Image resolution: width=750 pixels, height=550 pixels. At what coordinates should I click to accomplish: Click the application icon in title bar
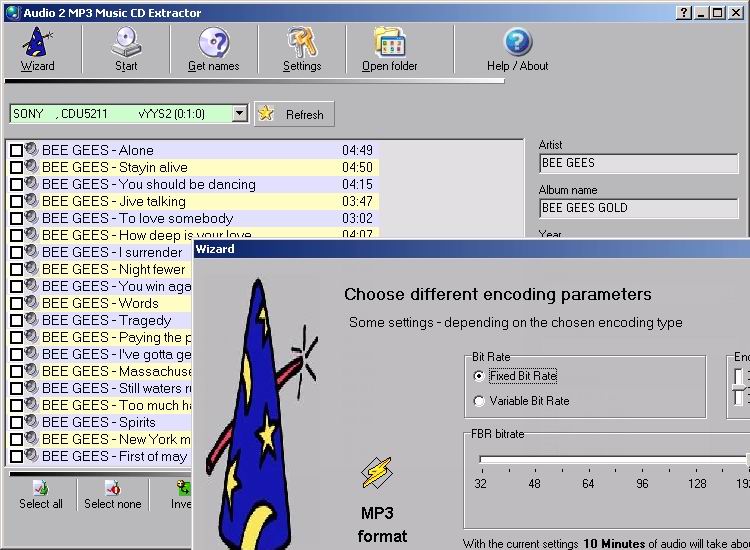point(12,12)
